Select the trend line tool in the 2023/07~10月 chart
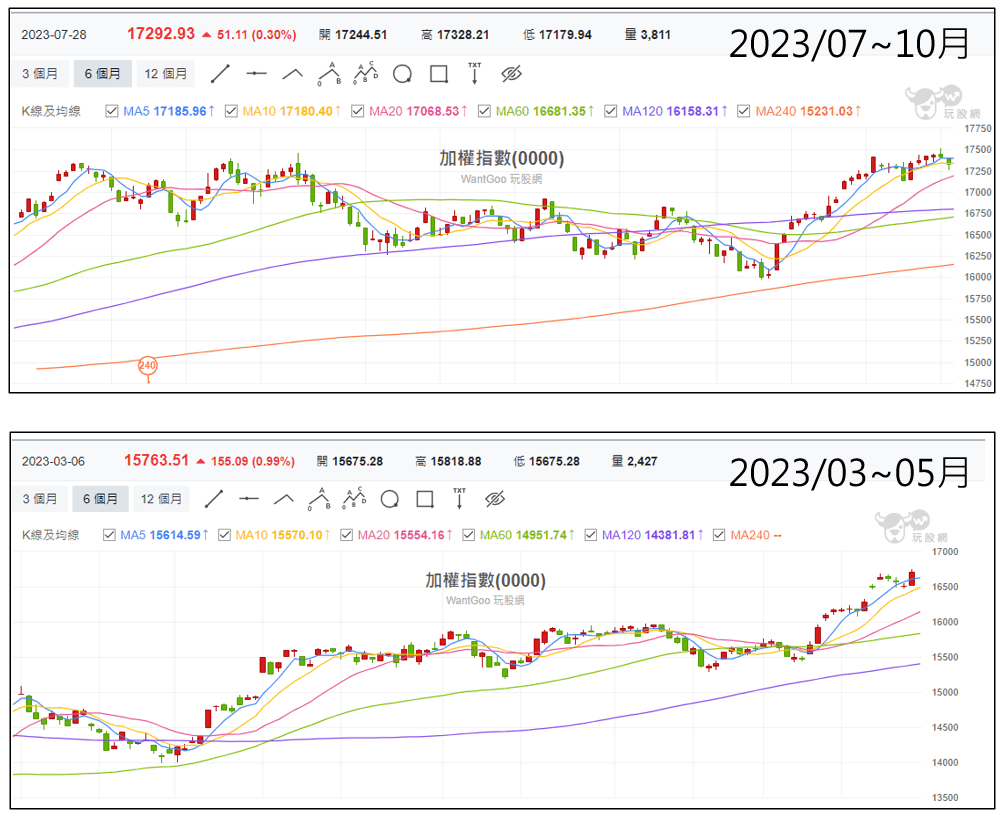Screen dimensions: 1002x818 pos(221,73)
